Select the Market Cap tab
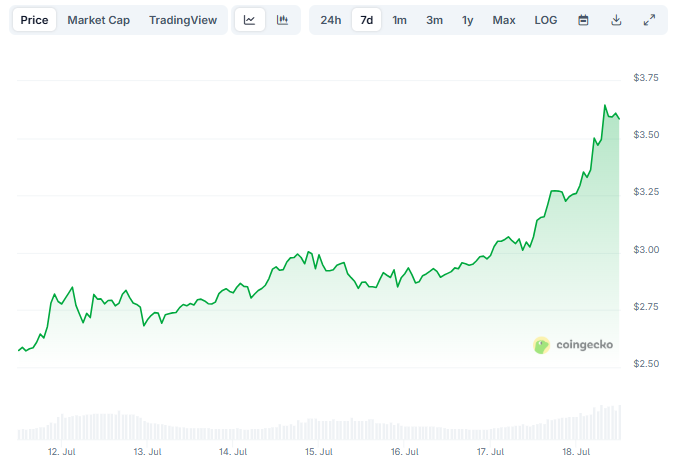 click(99, 20)
